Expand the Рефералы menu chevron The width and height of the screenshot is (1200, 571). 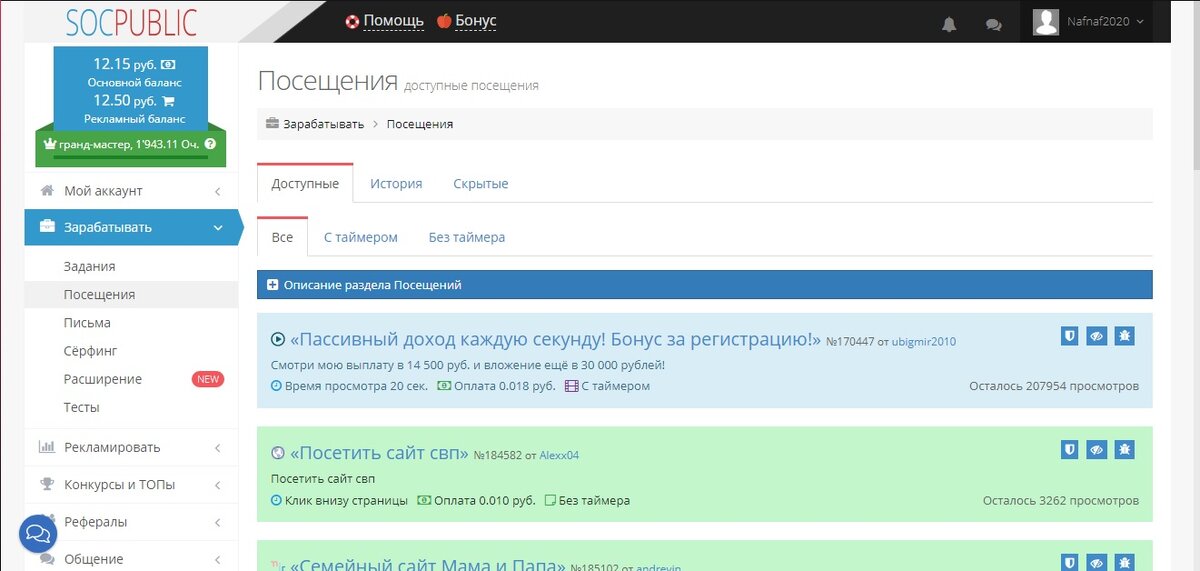point(218,522)
